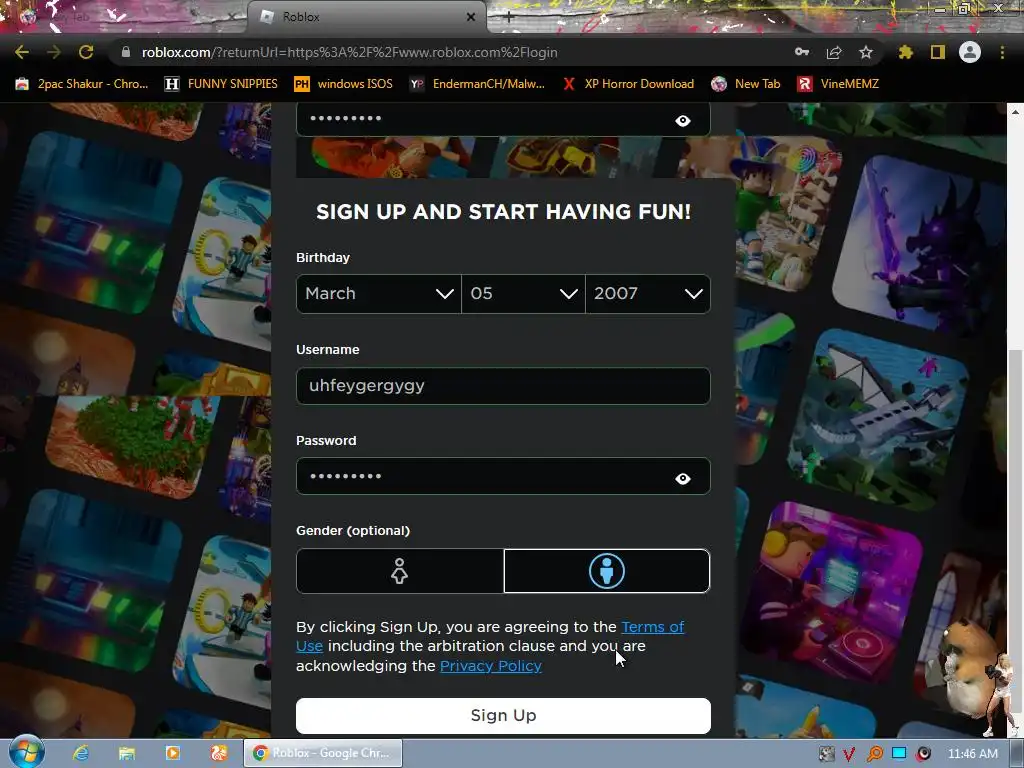The width and height of the screenshot is (1024, 768).
Task: Close the Roblox tab
Action: coord(471,17)
